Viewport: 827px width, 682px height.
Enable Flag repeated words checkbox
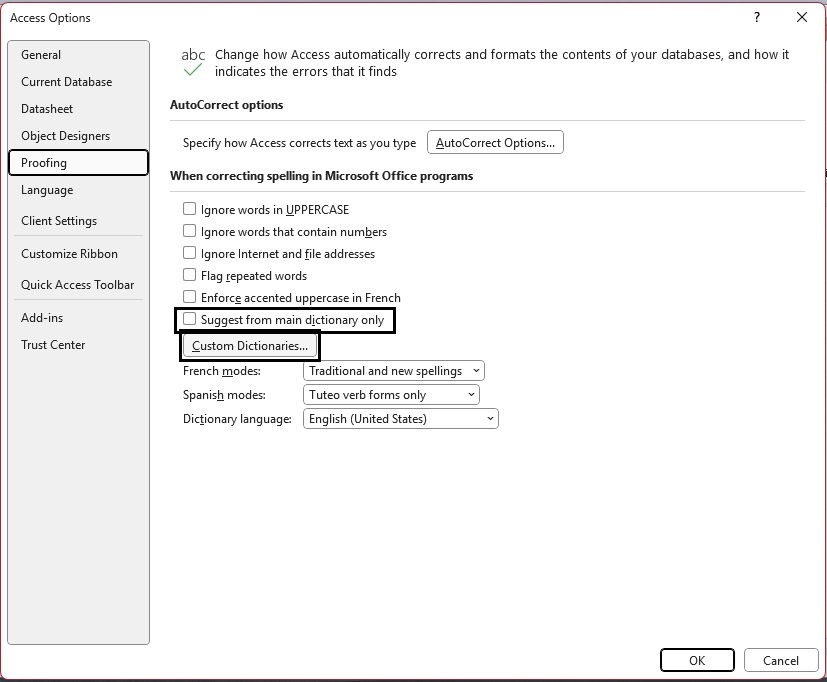[x=190, y=276]
